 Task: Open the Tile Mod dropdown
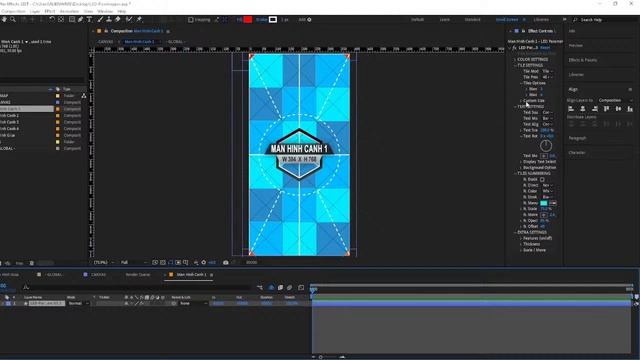click(548, 71)
